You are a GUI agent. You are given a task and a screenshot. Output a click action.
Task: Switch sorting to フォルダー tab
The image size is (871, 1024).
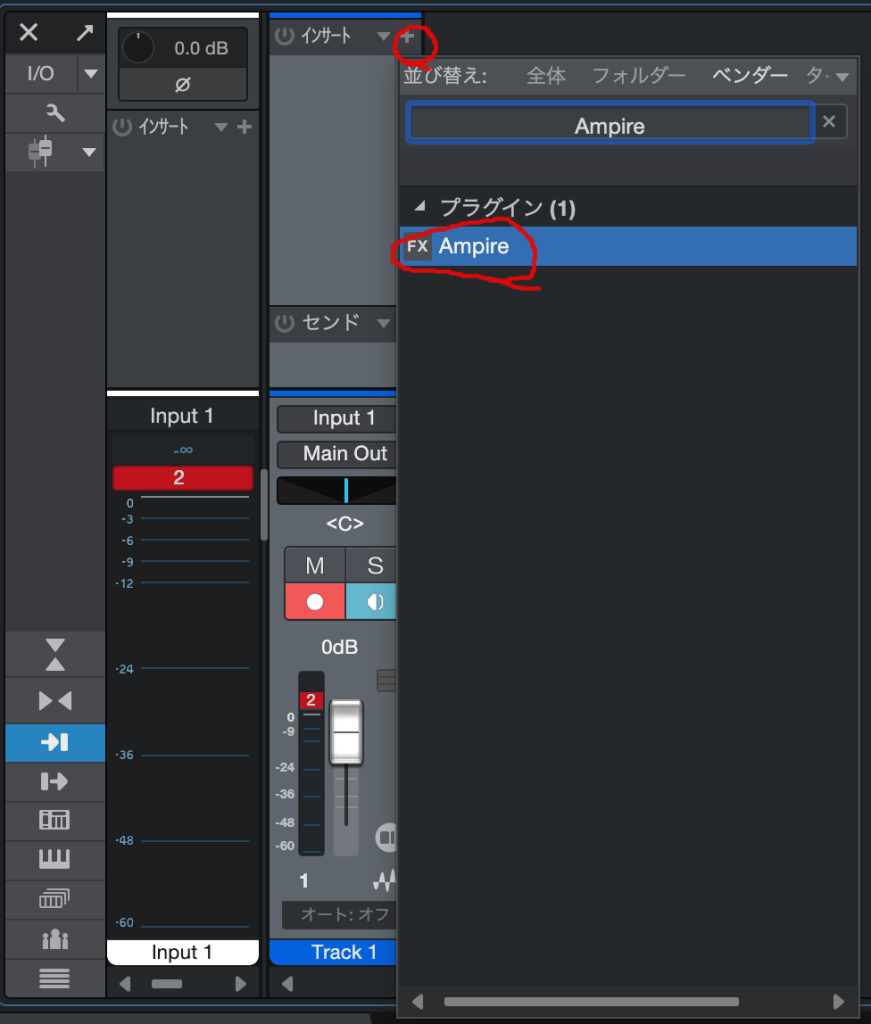click(639, 75)
